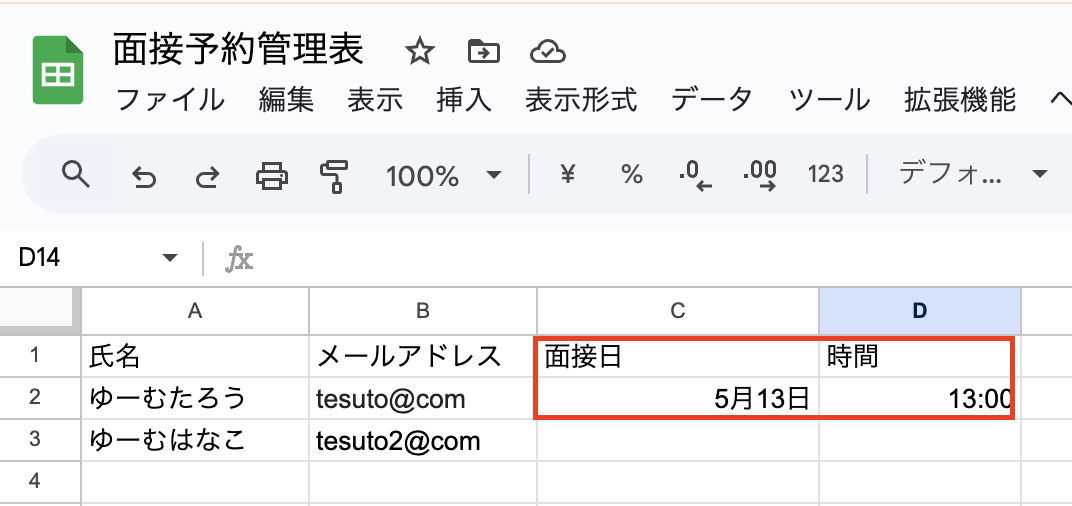Open the 表示形式 menu
This screenshot has height=506, width=1072.
click(x=581, y=99)
